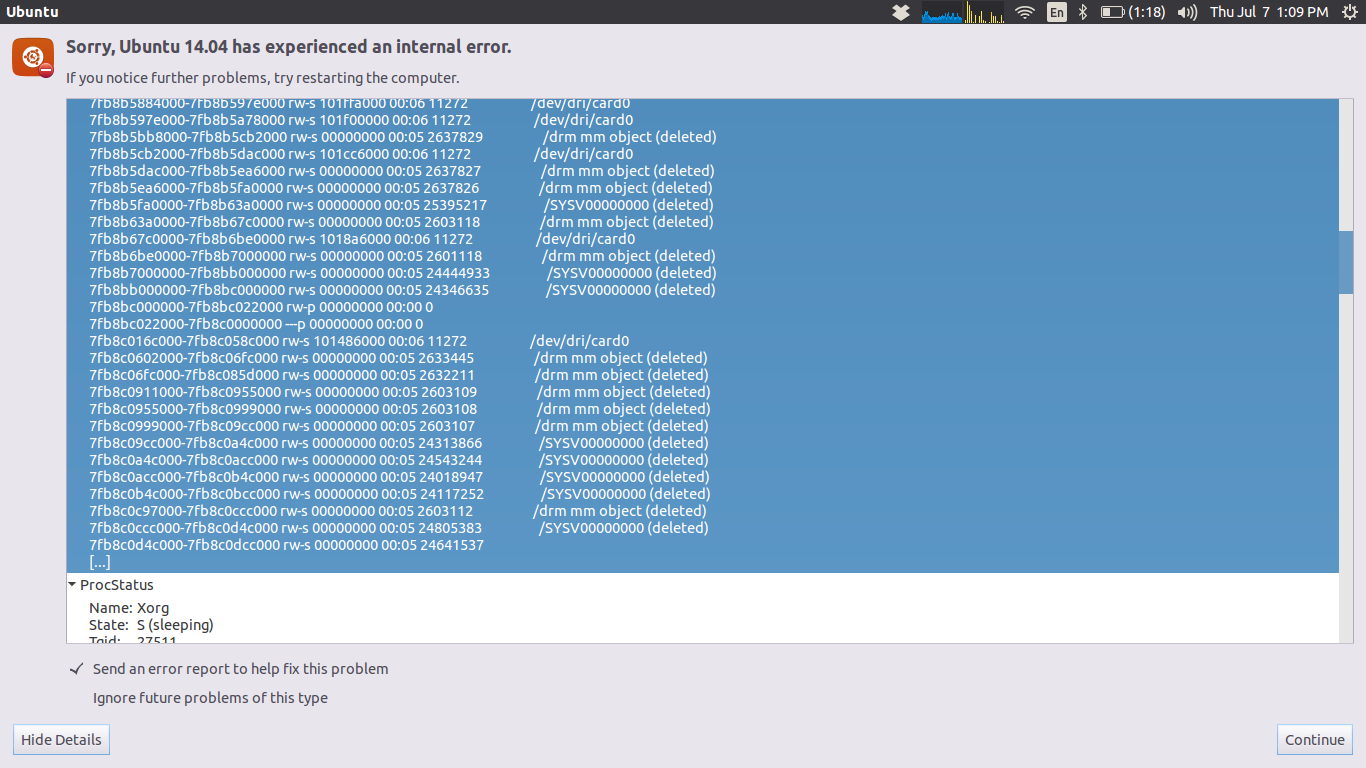Select the SYSV line with inode 24018947
The image size is (1366, 768).
coord(400,477)
